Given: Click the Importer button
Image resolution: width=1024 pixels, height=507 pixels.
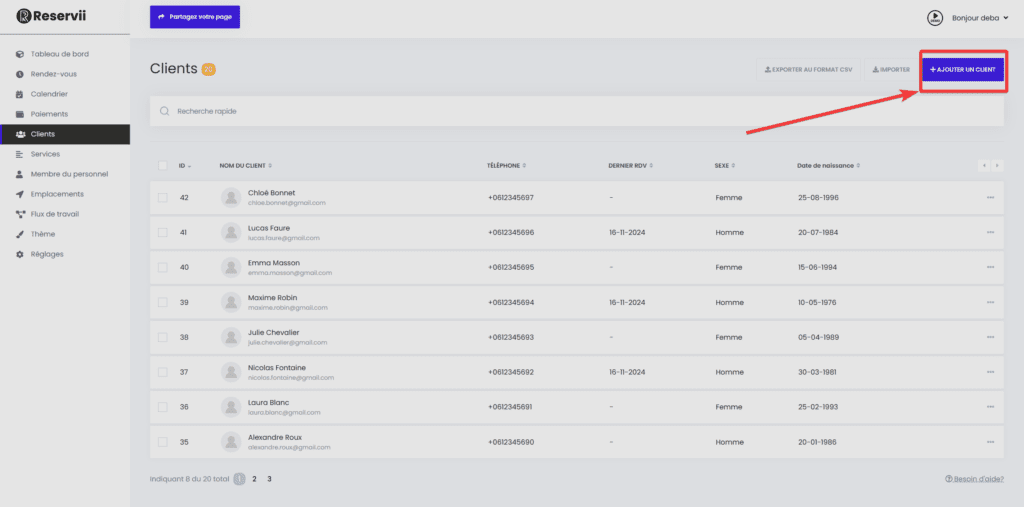Looking at the screenshot, I should [x=891, y=69].
